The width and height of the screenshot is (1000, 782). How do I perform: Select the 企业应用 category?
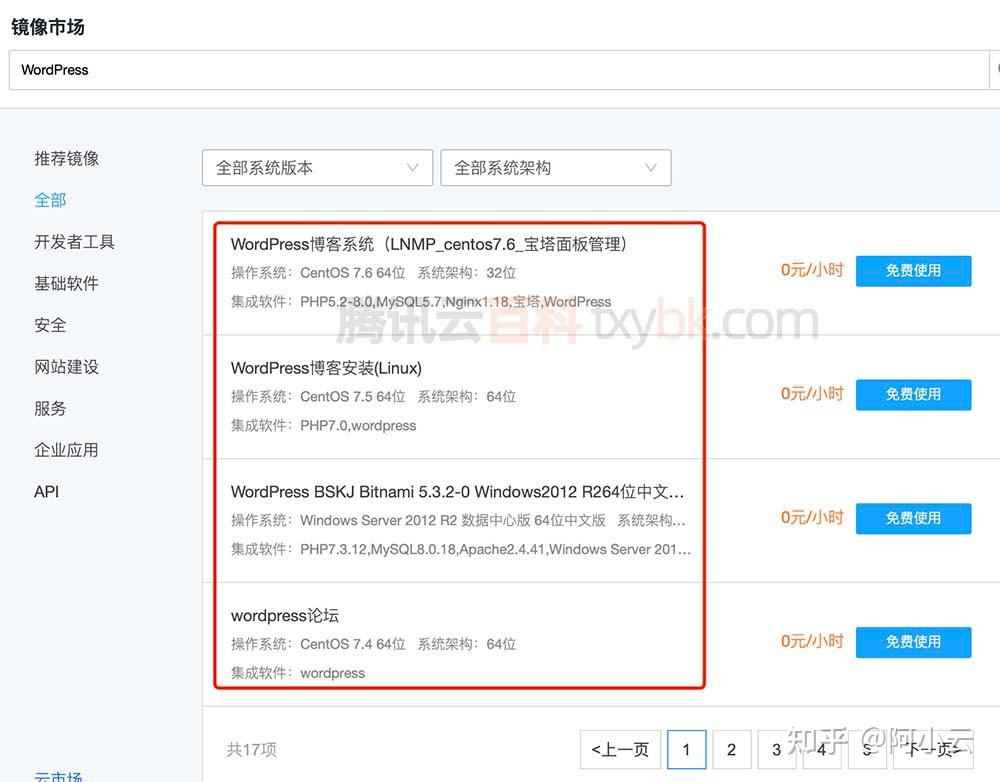tap(66, 450)
